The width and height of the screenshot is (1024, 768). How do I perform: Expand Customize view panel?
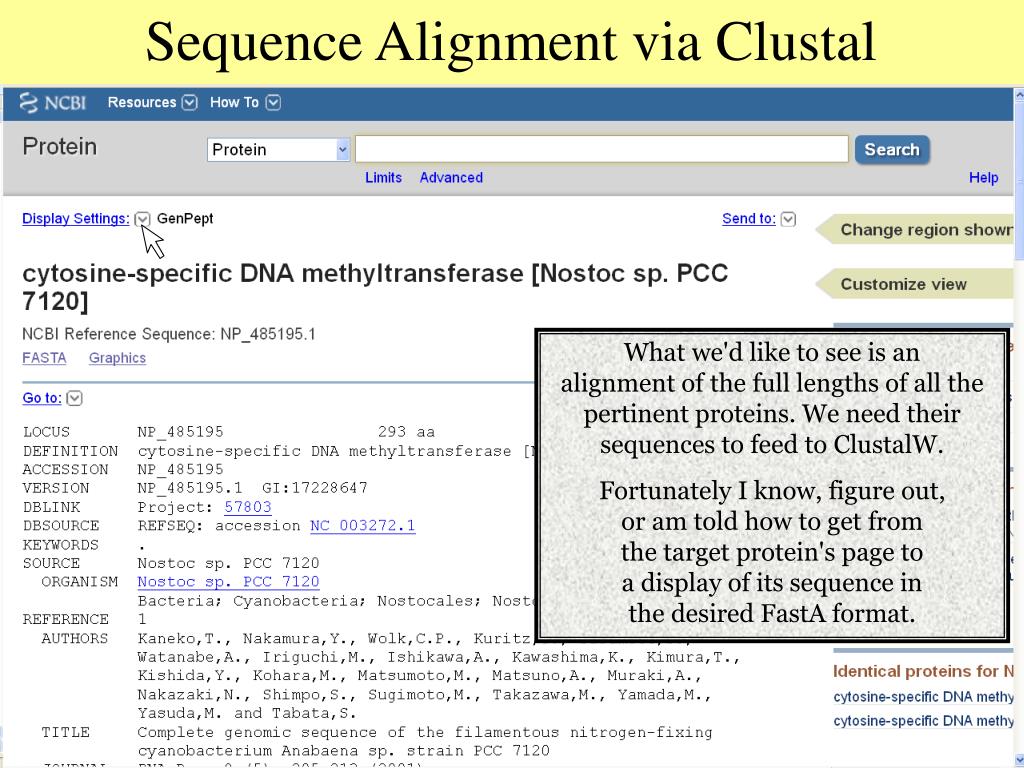click(x=914, y=284)
